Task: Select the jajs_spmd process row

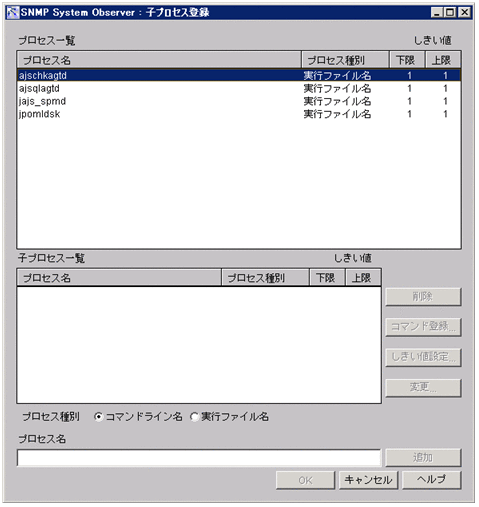Action: pyautogui.click(x=239, y=101)
